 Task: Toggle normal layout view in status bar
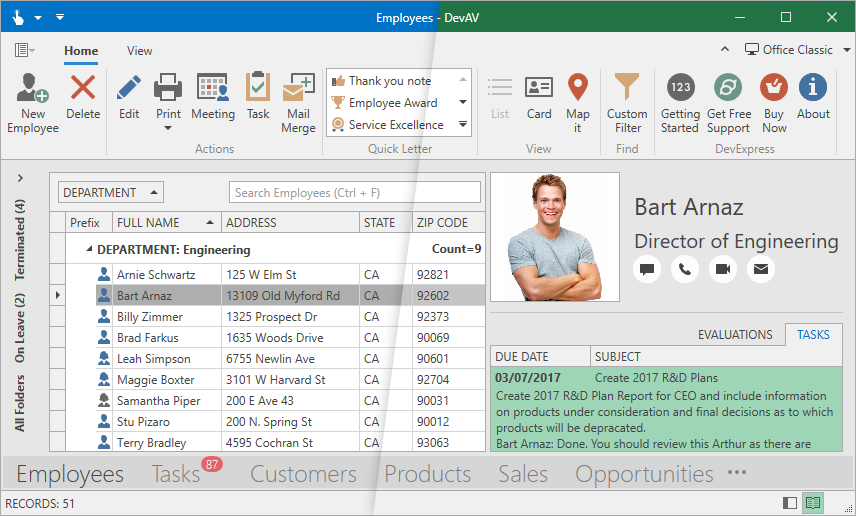(789, 503)
